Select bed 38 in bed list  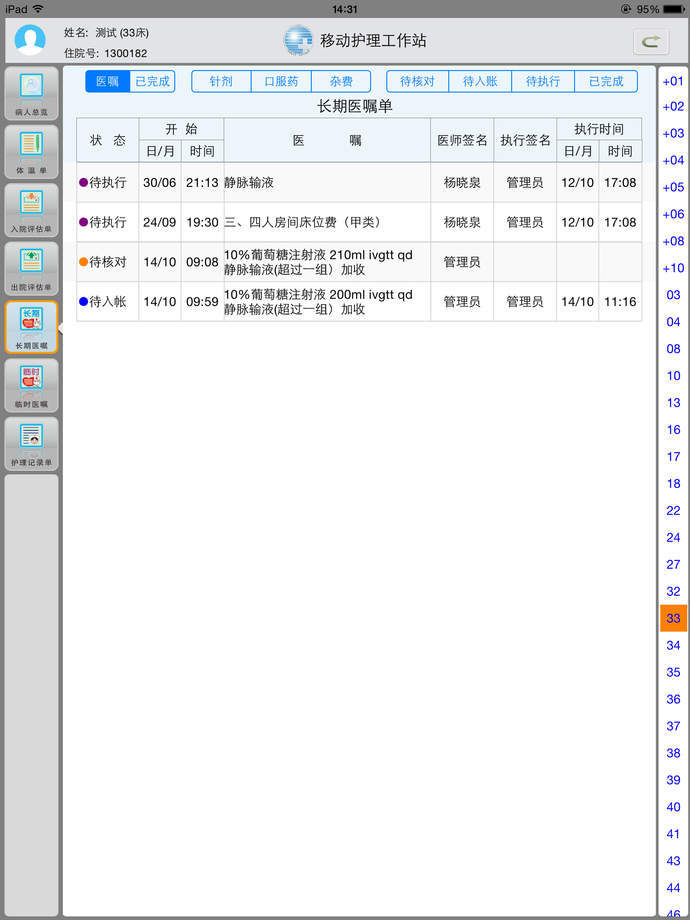coord(674,753)
